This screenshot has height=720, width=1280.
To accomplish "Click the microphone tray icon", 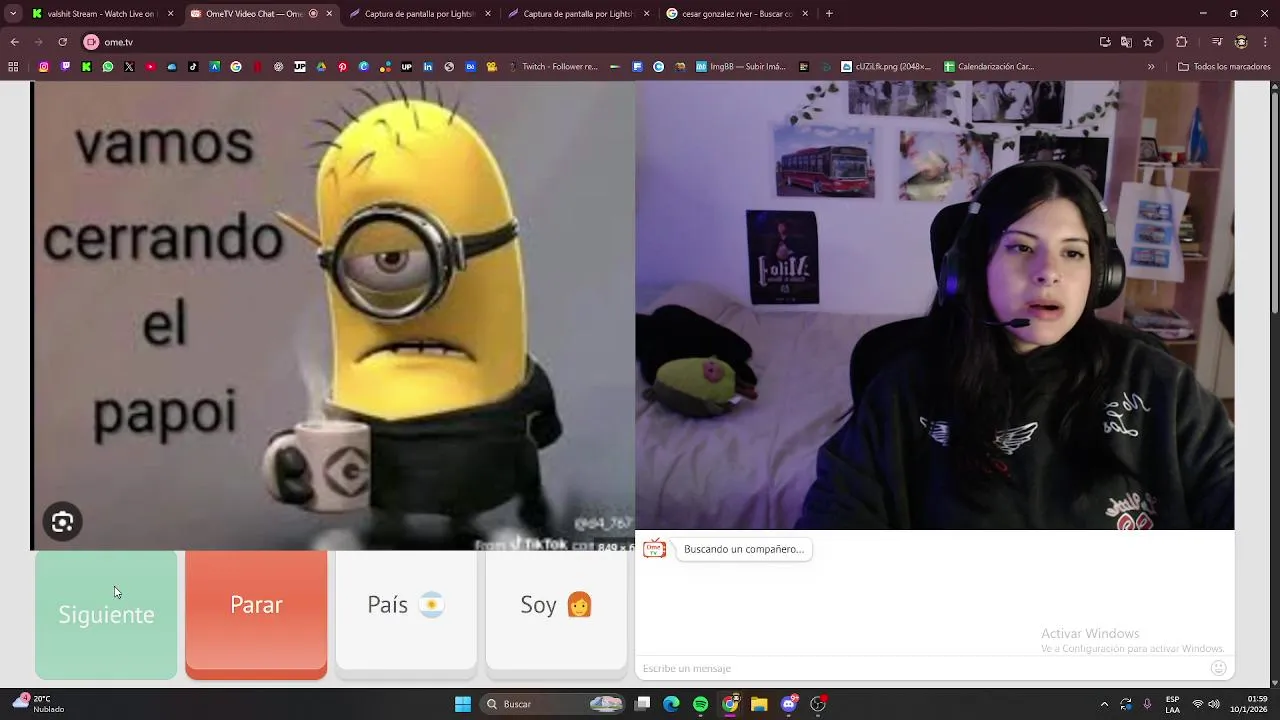I will pyautogui.click(x=1147, y=704).
